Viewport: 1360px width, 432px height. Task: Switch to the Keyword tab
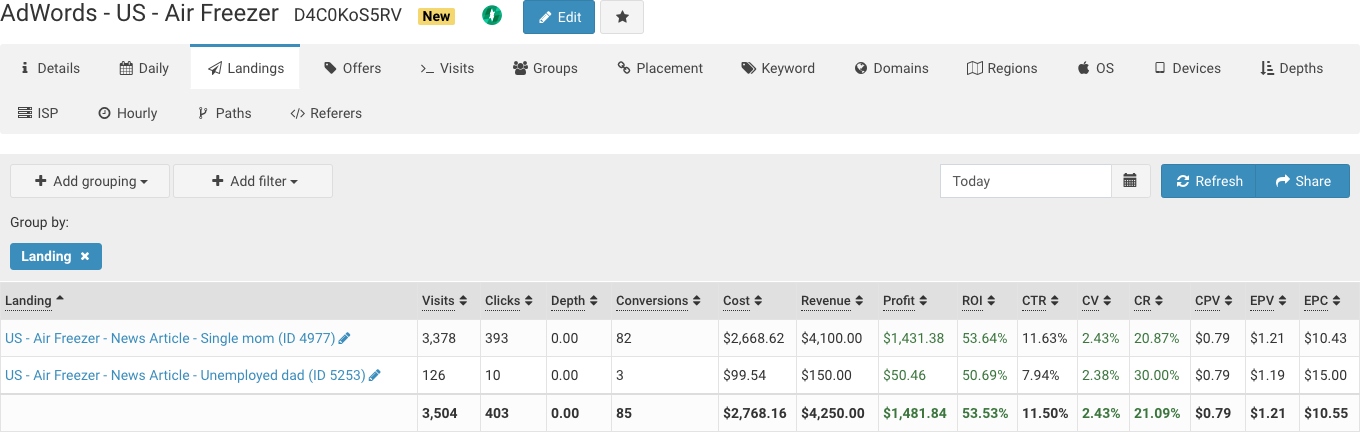coord(778,68)
